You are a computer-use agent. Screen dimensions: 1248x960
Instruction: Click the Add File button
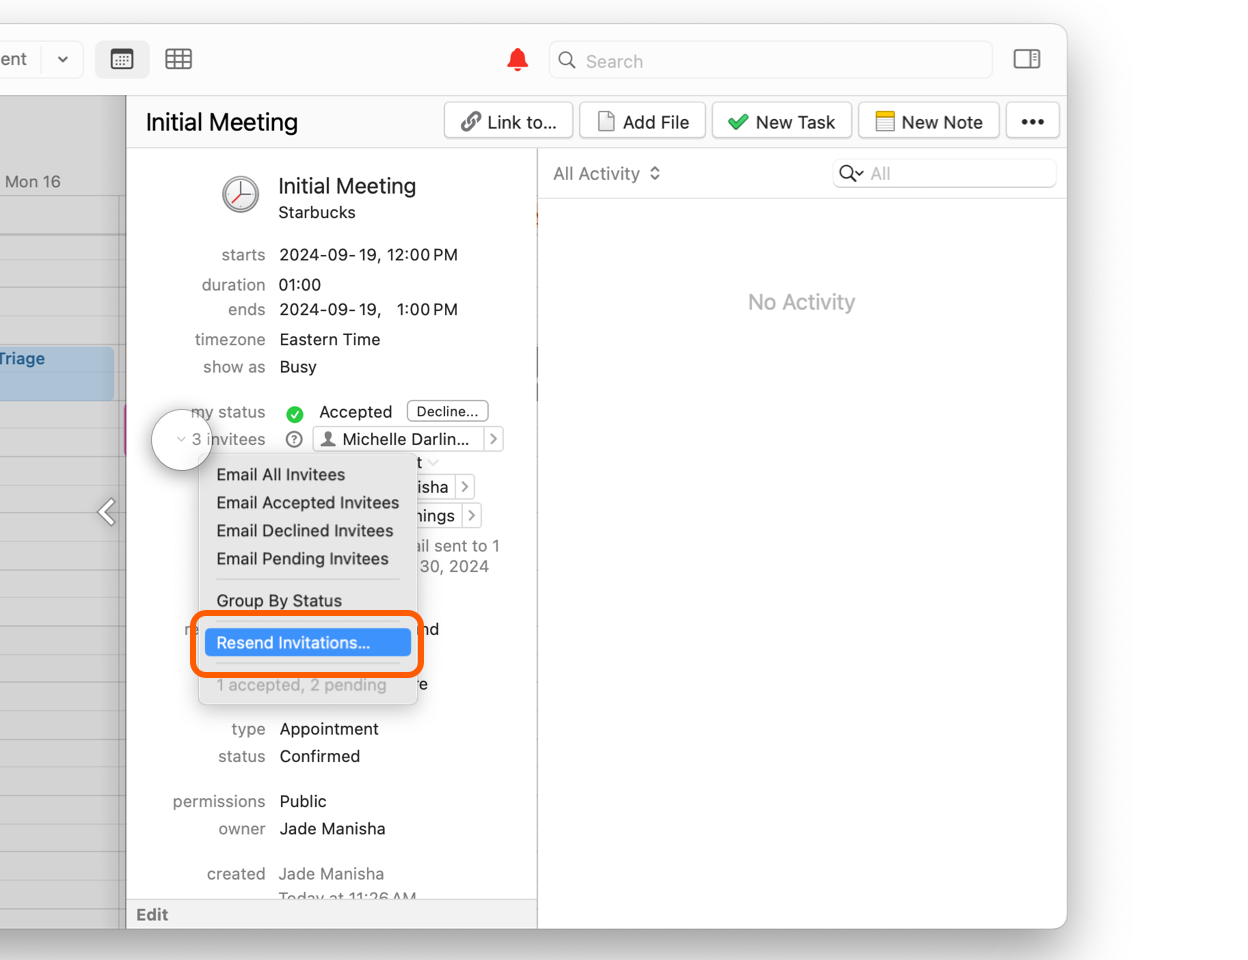tap(642, 122)
